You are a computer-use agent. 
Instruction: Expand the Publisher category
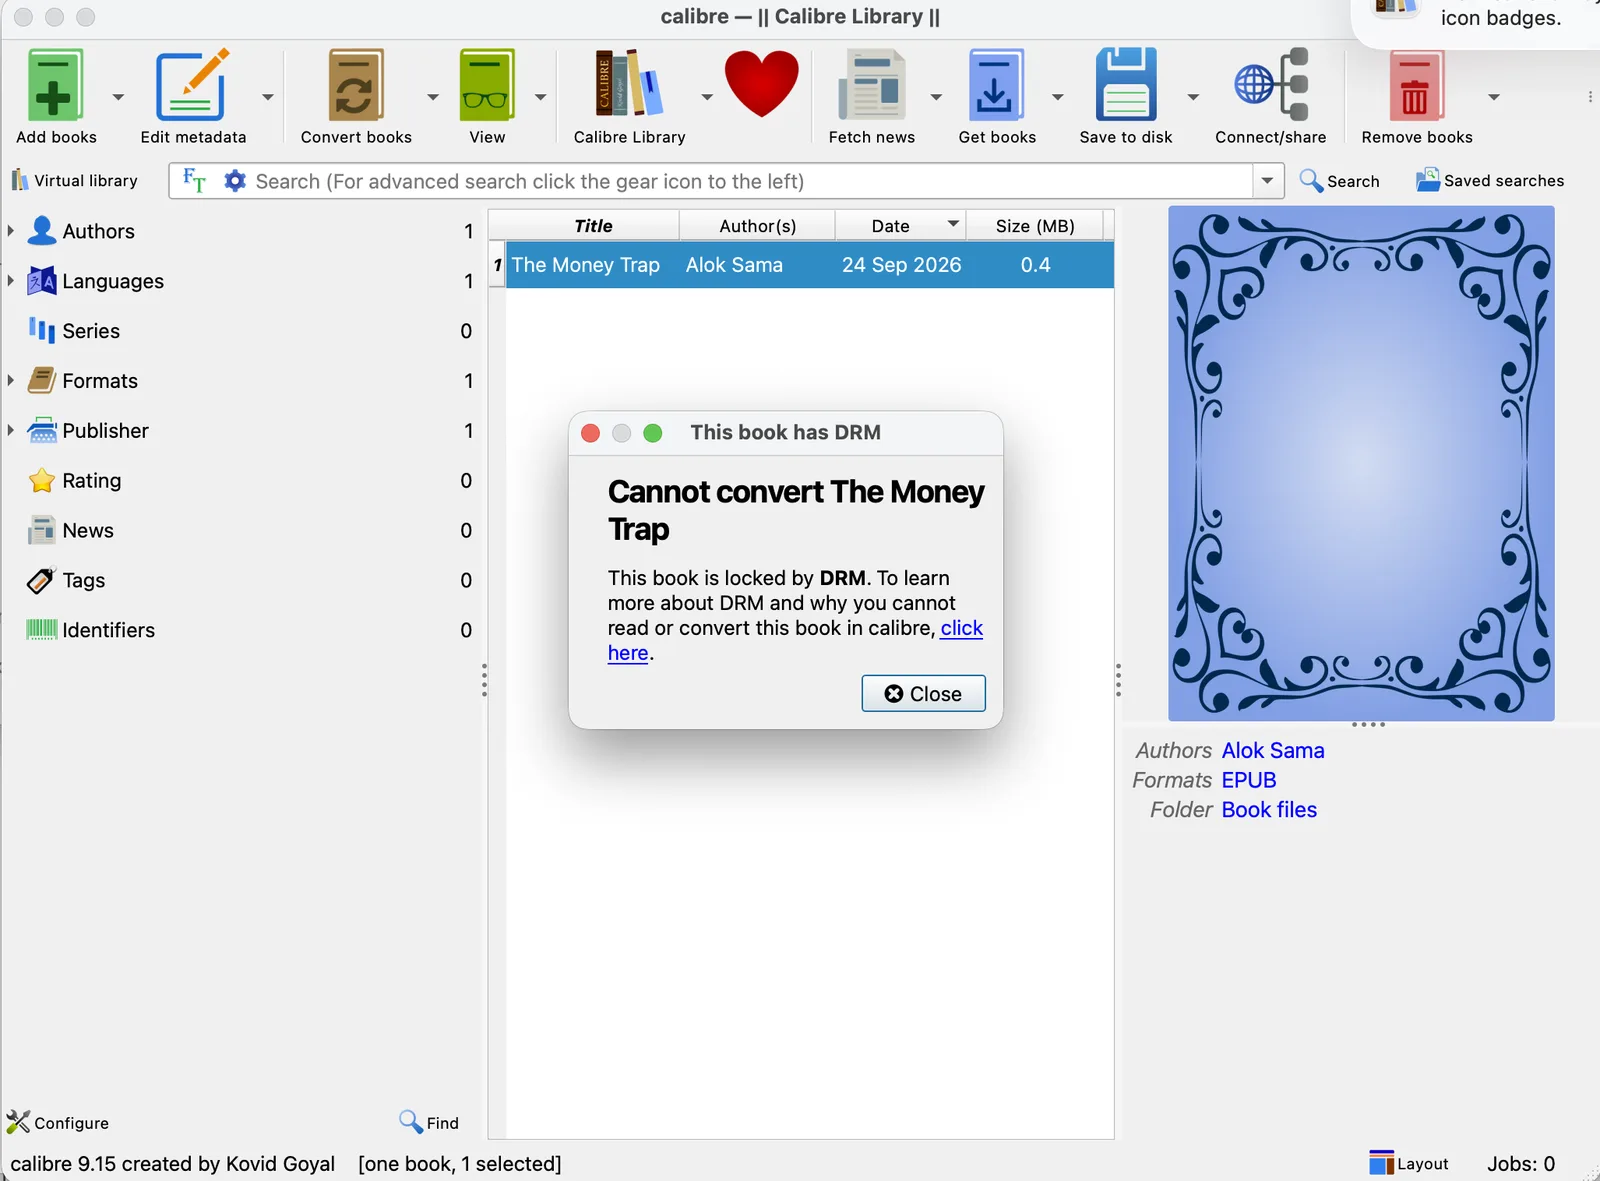[x=11, y=431]
